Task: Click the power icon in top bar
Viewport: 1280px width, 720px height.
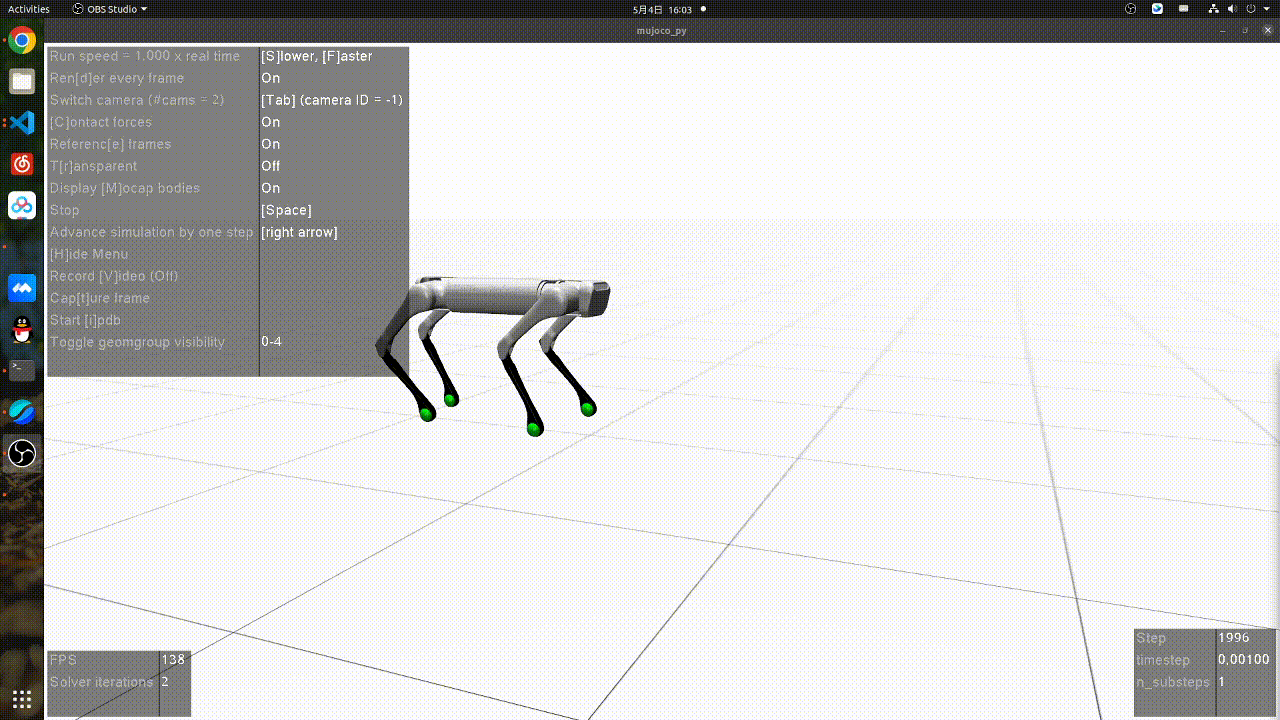Action: [x=1250, y=9]
